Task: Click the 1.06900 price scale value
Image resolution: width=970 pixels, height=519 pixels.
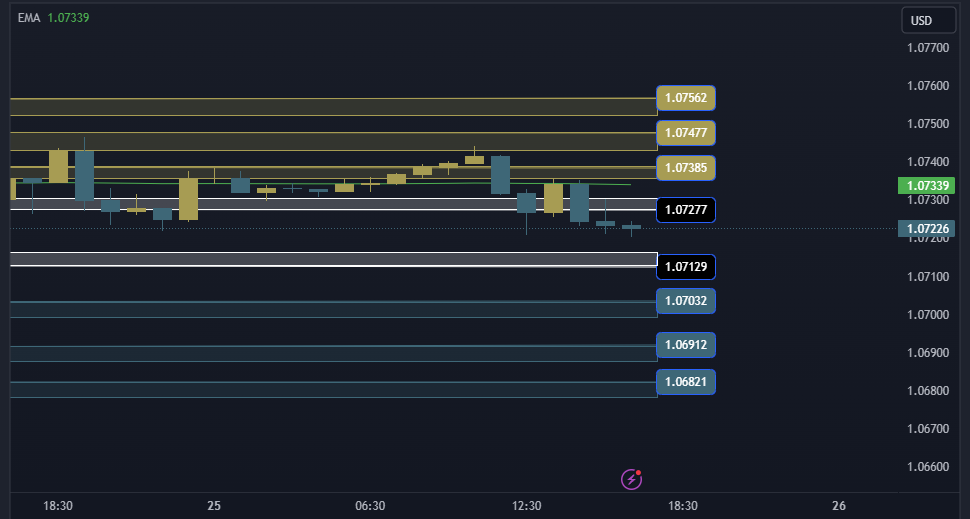Action: (928, 353)
